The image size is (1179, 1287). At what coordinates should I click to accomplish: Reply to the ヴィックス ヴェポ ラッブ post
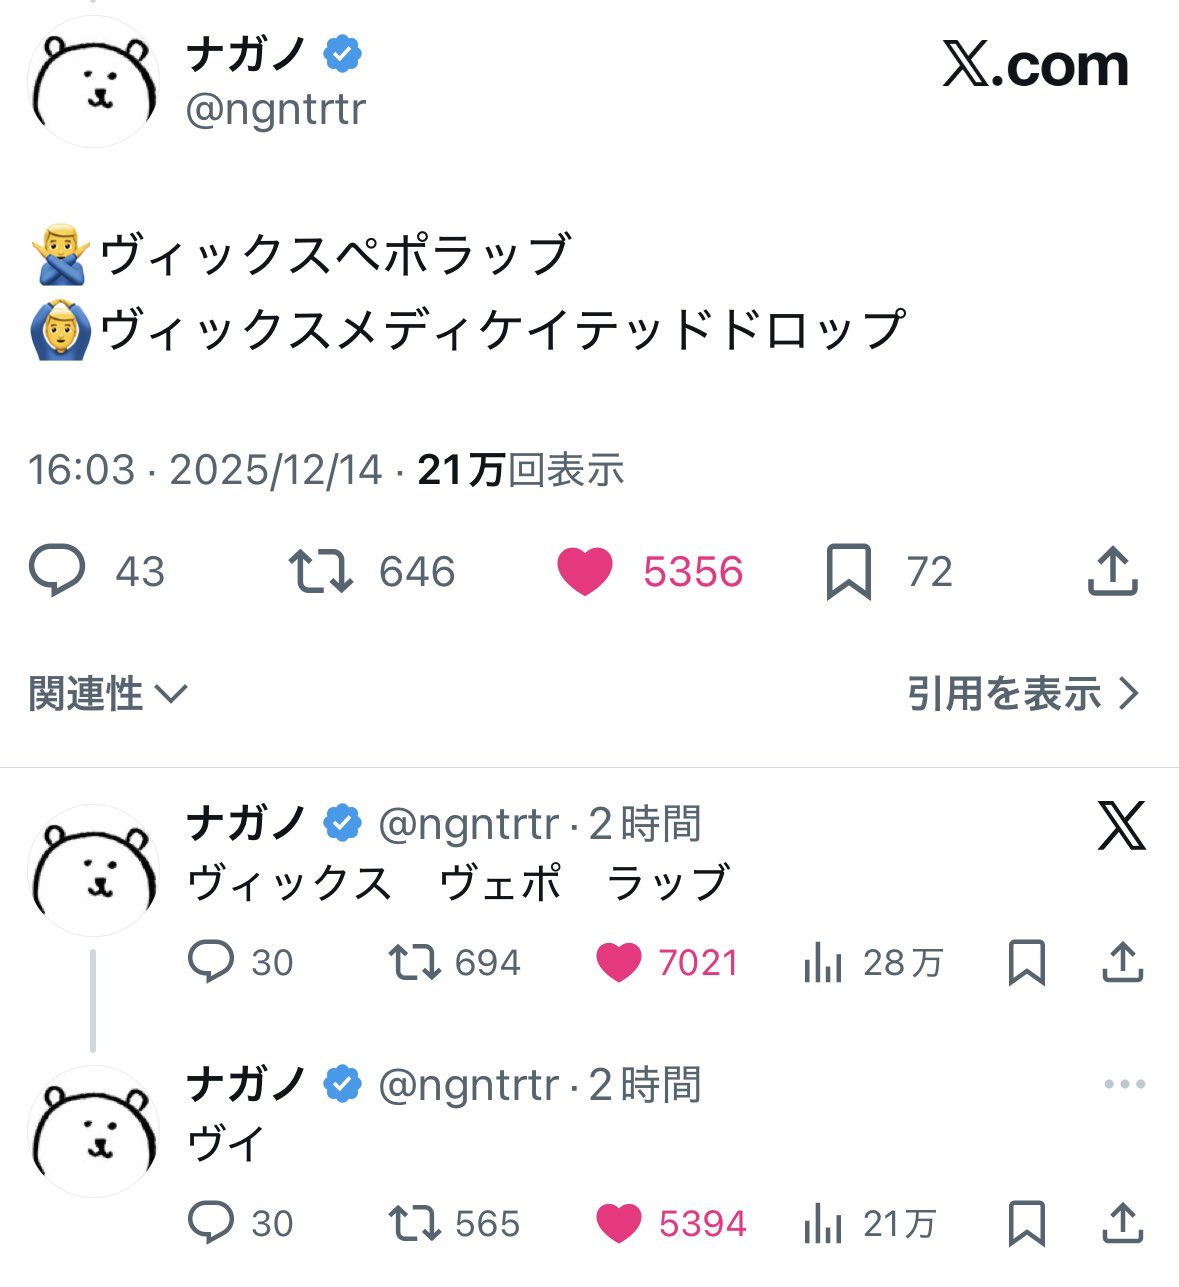coord(211,962)
